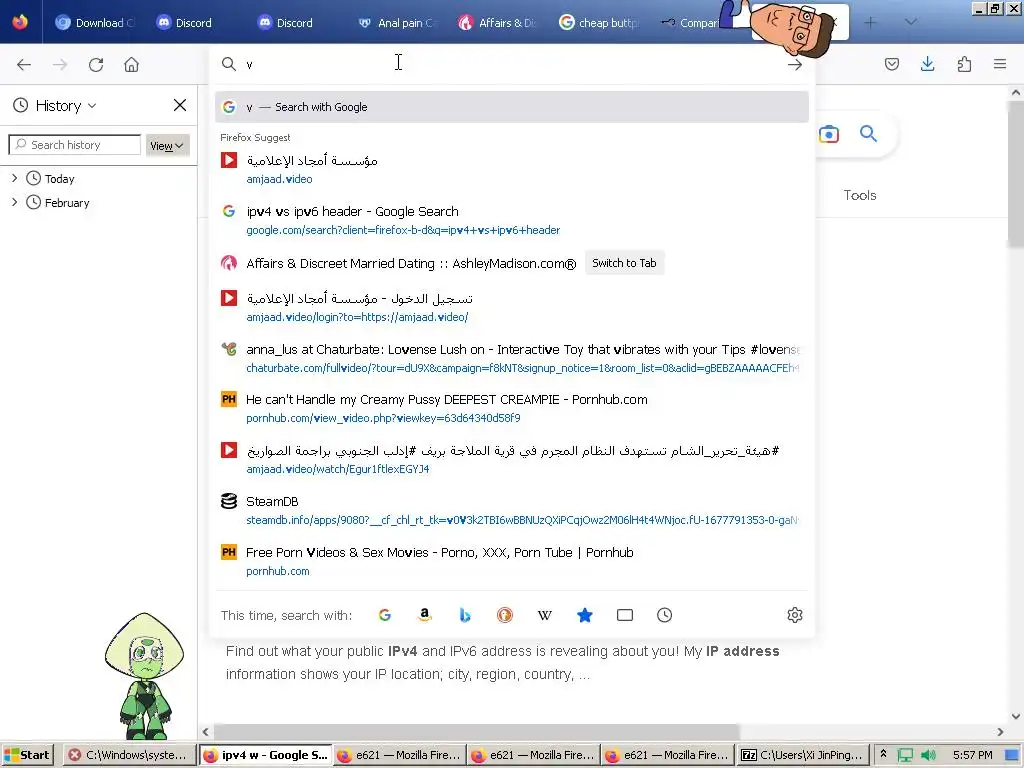Close the History sidebar
Viewport: 1024px width, 768px height.
pos(180,105)
